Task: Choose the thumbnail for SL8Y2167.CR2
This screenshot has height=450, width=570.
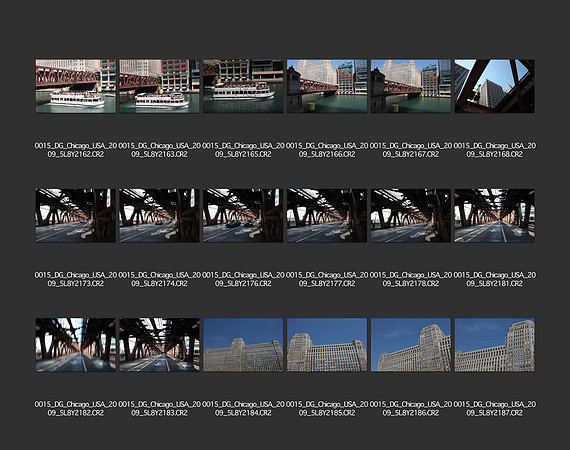Action: 411,86
